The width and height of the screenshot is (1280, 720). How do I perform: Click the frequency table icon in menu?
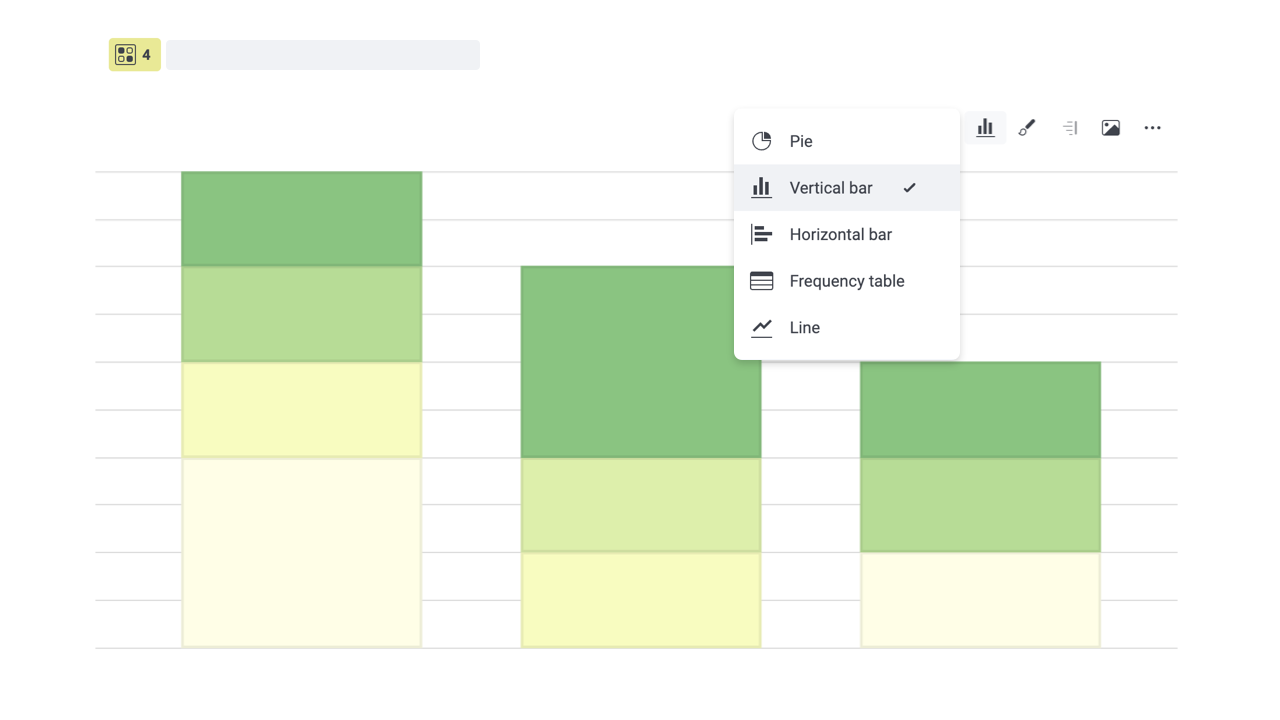tap(762, 281)
